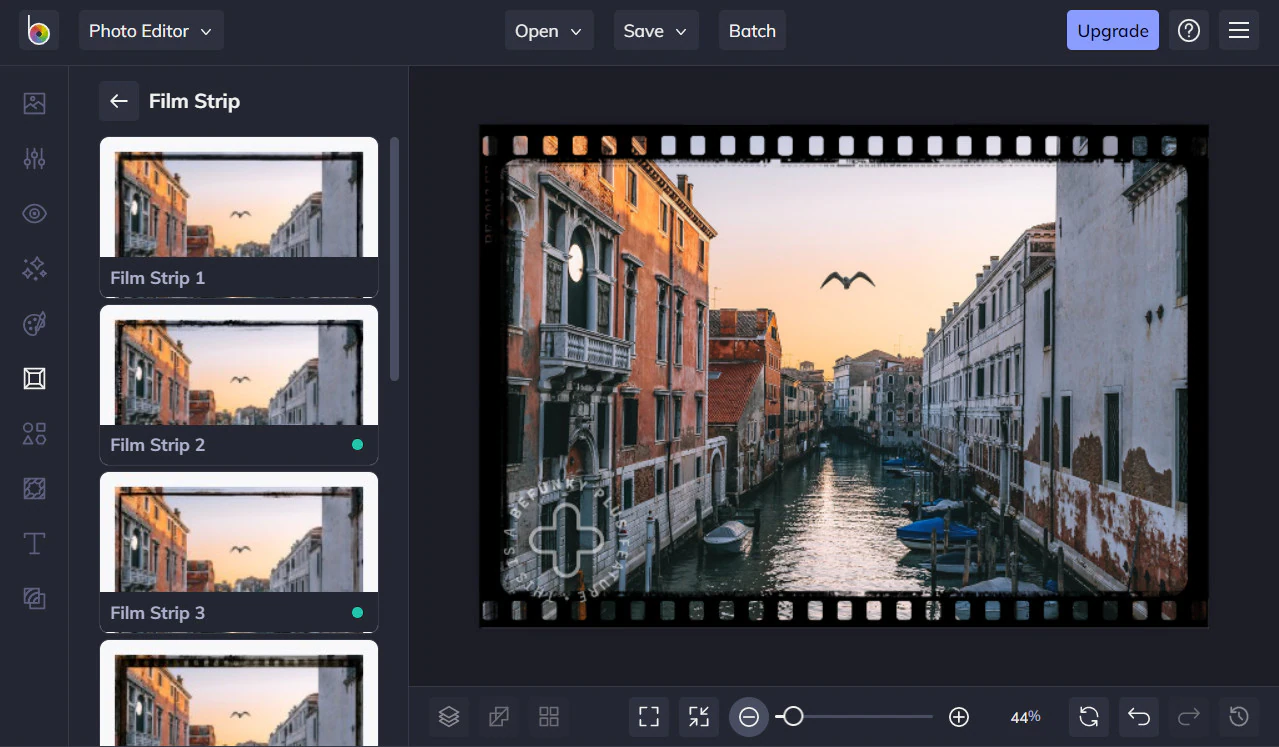Click the Film Strip panel title

click(194, 101)
